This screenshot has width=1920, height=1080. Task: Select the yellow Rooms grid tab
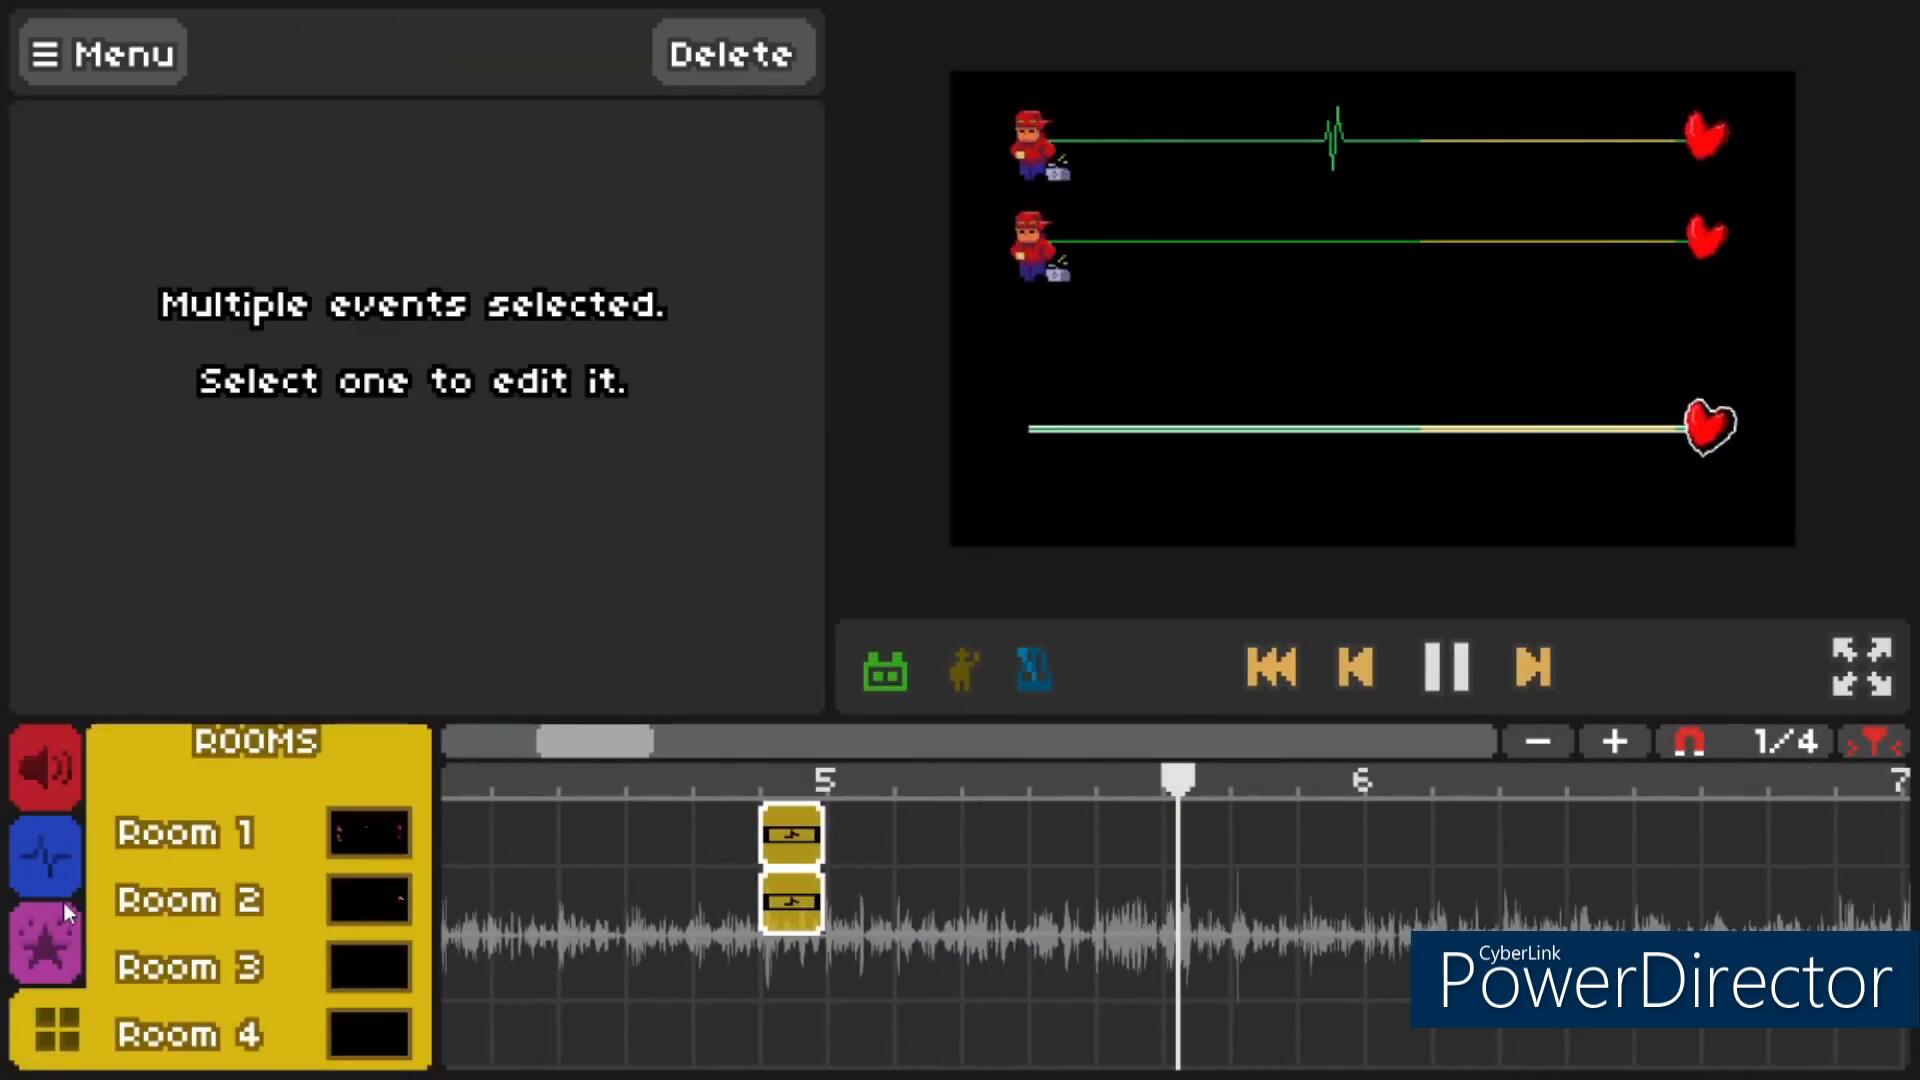coord(56,1029)
